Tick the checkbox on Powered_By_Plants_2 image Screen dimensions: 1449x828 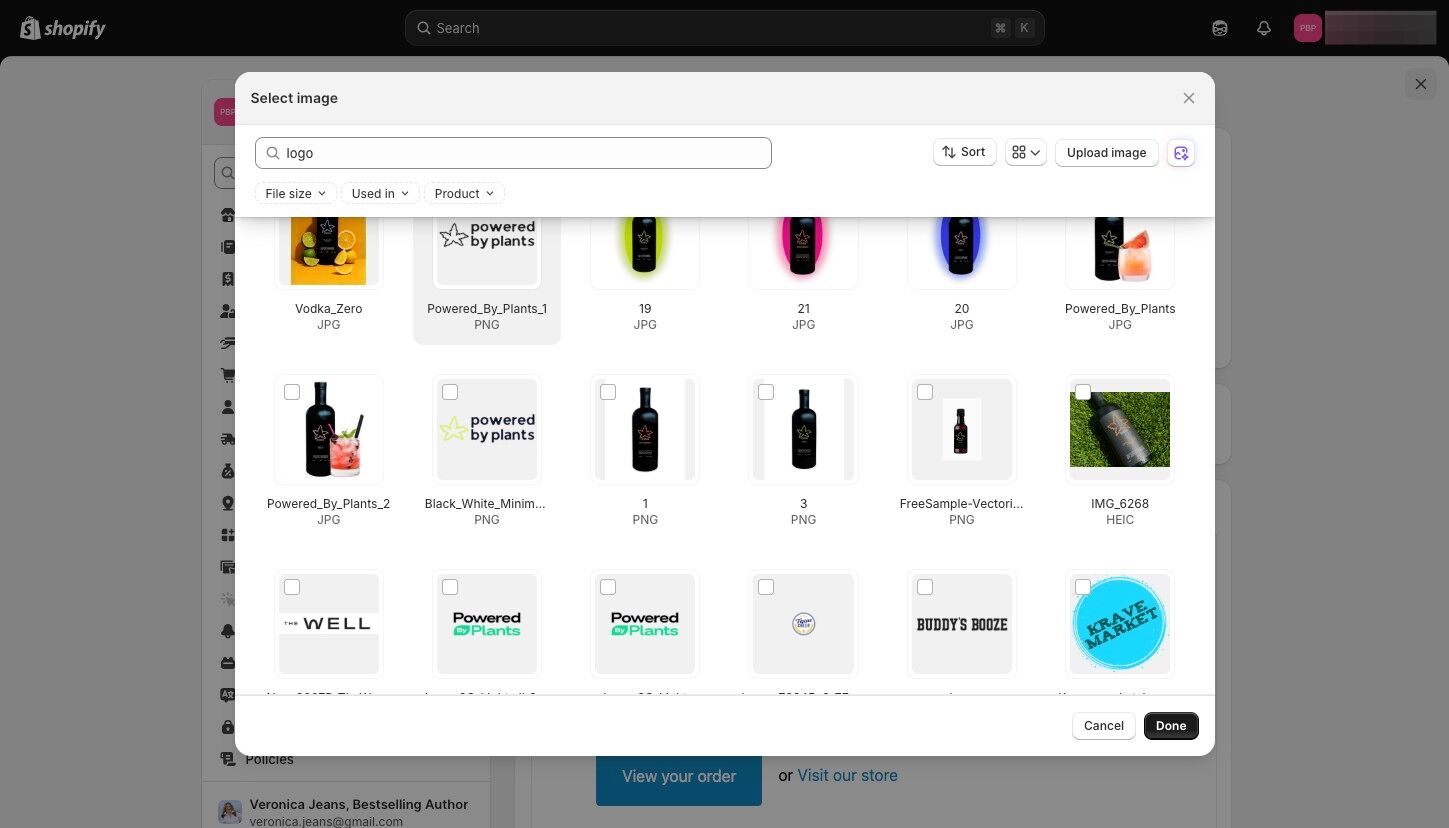(x=292, y=392)
